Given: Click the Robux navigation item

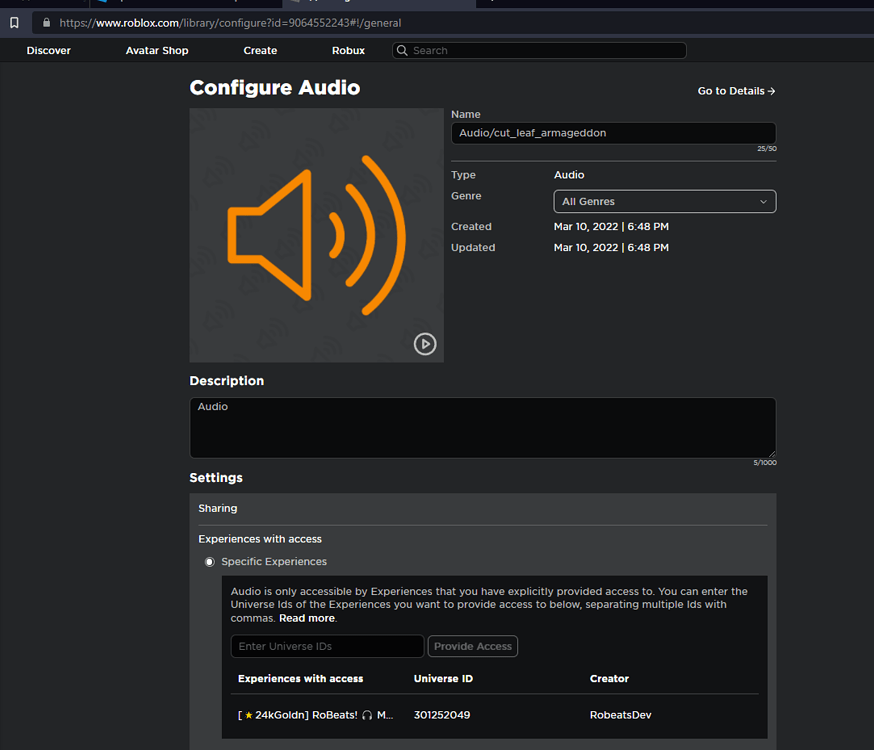Looking at the screenshot, I should click(347, 50).
